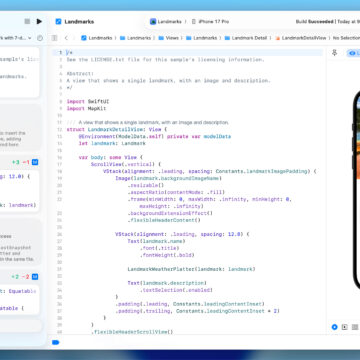The width and height of the screenshot is (360, 360).
Task: Click the 'import SwiftUI' code line
Action: (x=88, y=101)
